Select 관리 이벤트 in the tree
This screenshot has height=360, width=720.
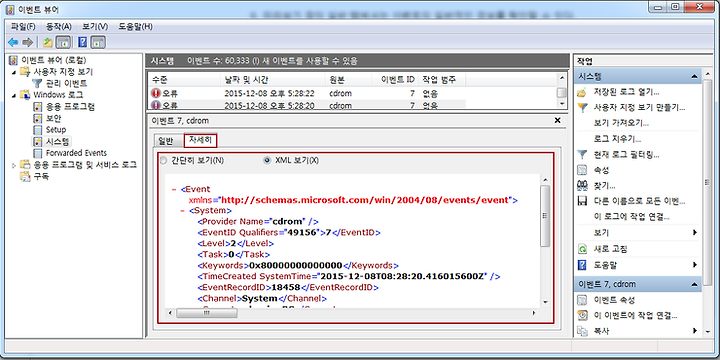tap(66, 84)
